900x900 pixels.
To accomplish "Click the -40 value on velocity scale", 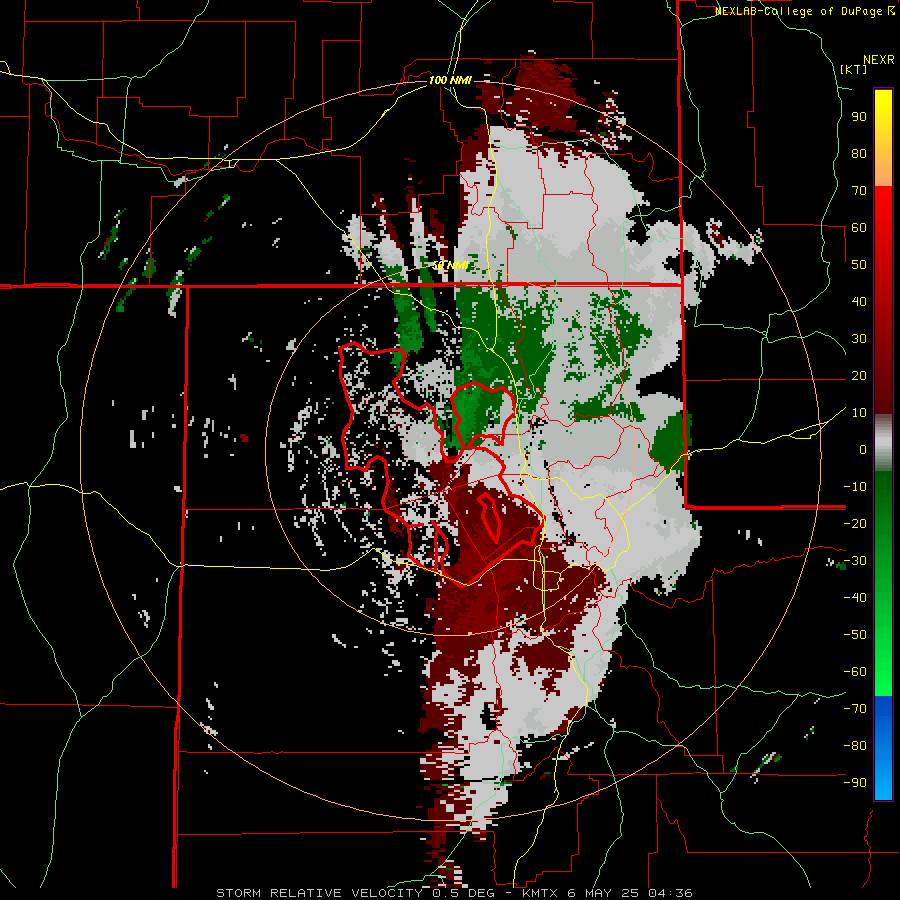I will (855, 598).
